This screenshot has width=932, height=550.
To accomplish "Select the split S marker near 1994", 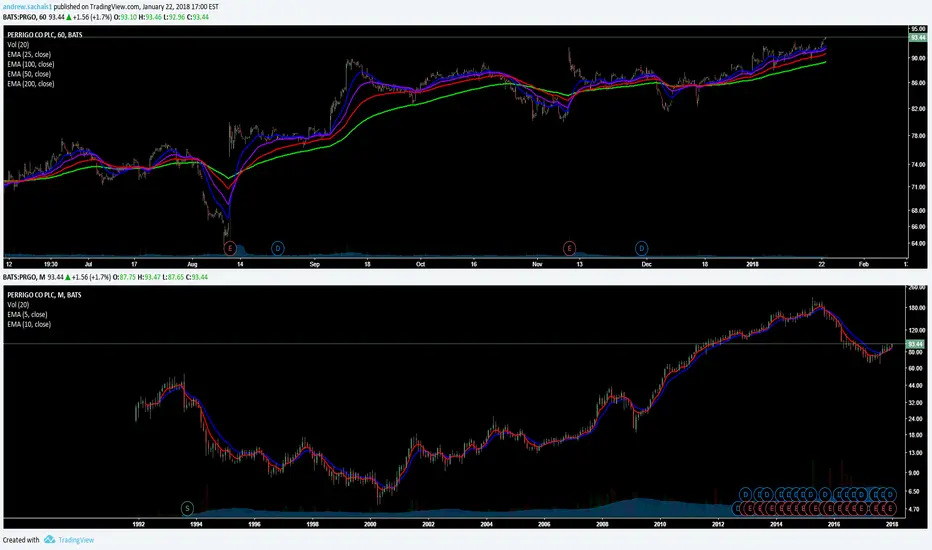I will [x=187, y=508].
